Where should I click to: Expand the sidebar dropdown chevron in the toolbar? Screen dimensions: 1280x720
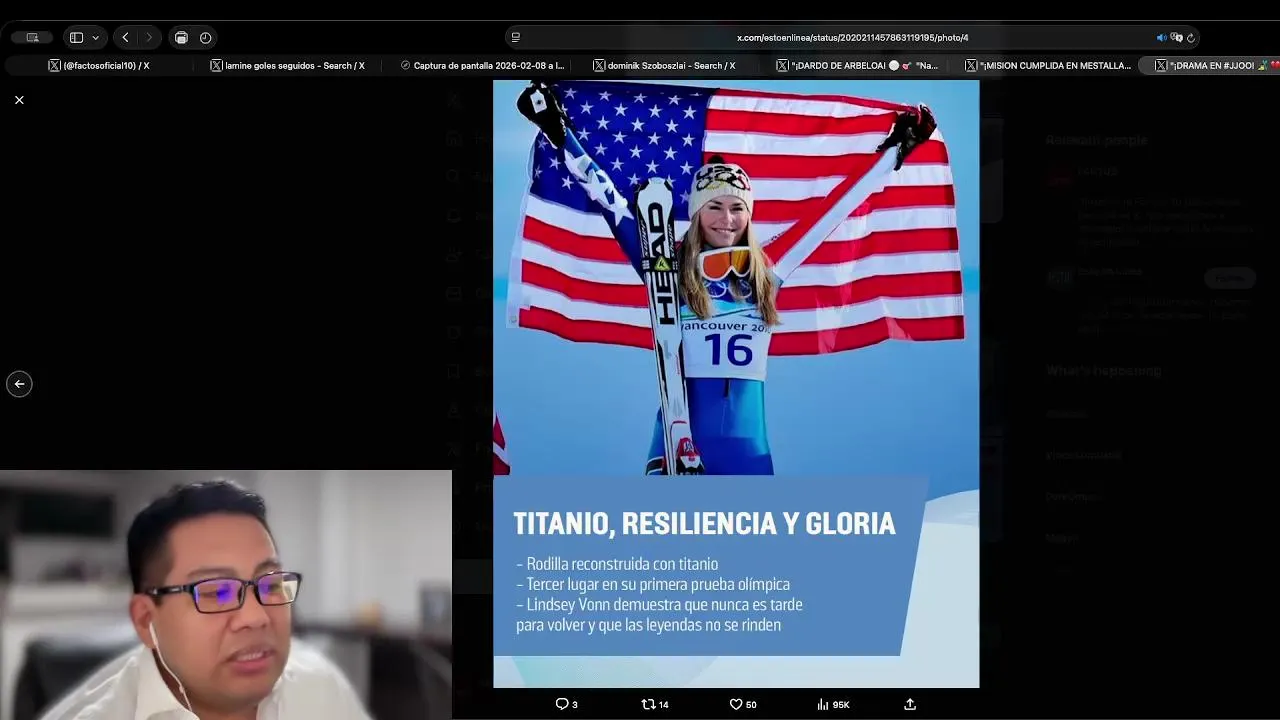[96, 38]
